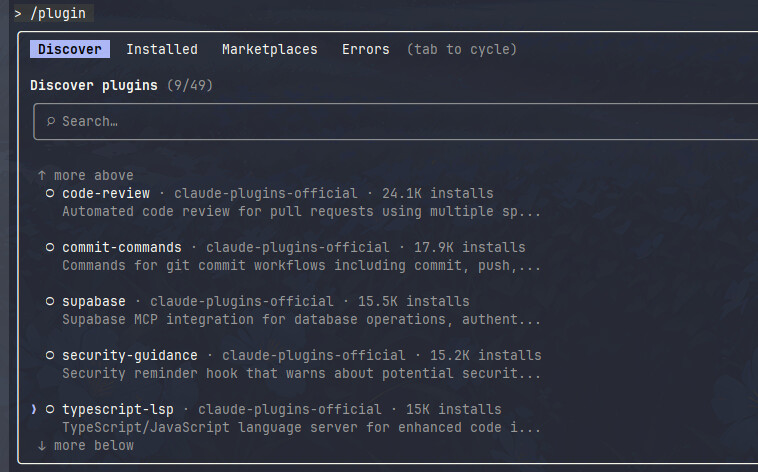Screen dimensions: 758x472
Task: Select the commit-commands plugin name
Action: pyautogui.click(x=122, y=247)
